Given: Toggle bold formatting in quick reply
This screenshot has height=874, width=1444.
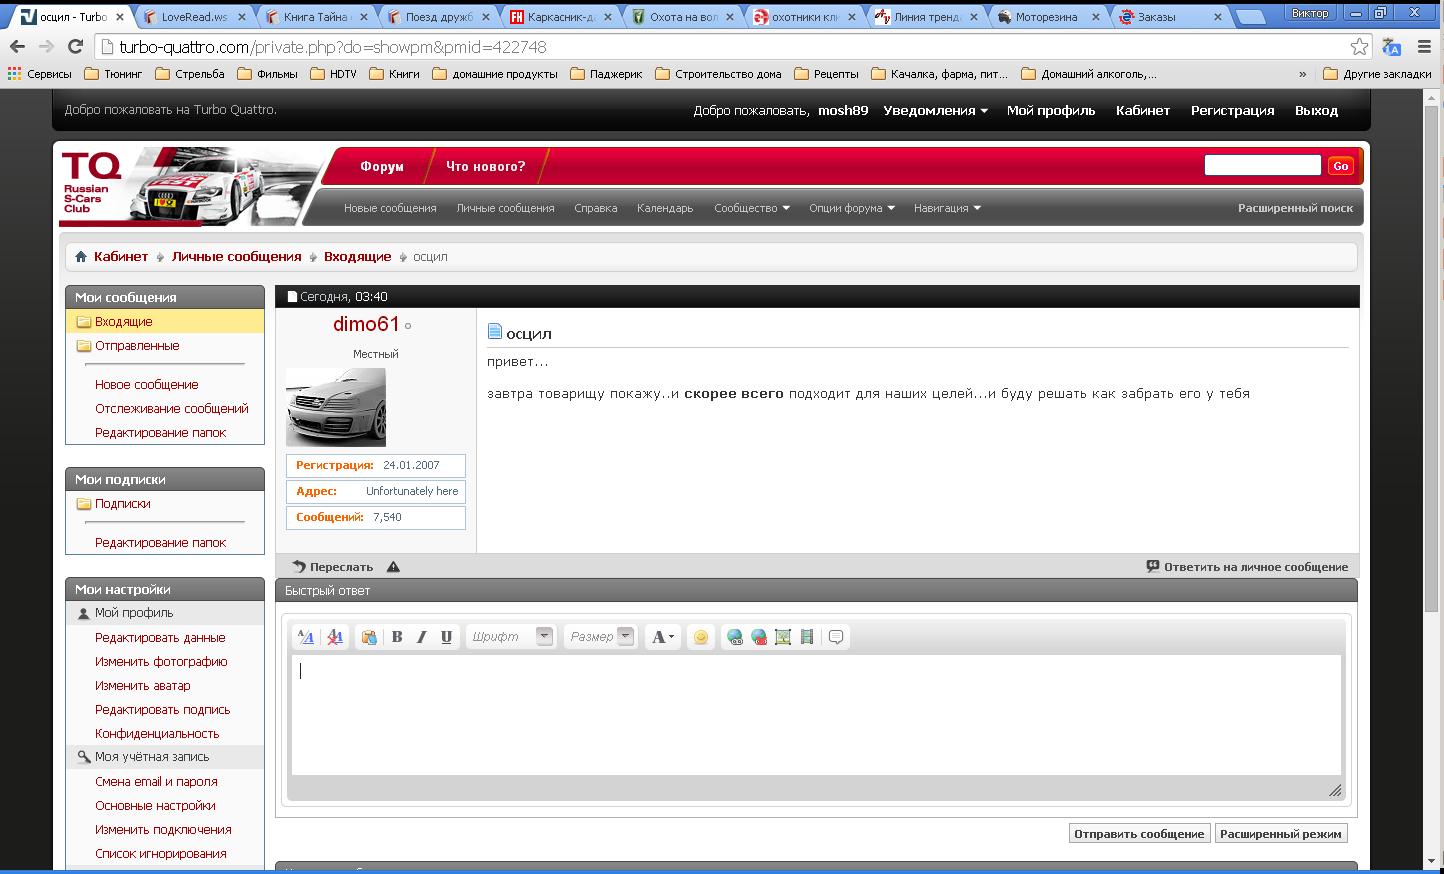Looking at the screenshot, I should coord(397,637).
